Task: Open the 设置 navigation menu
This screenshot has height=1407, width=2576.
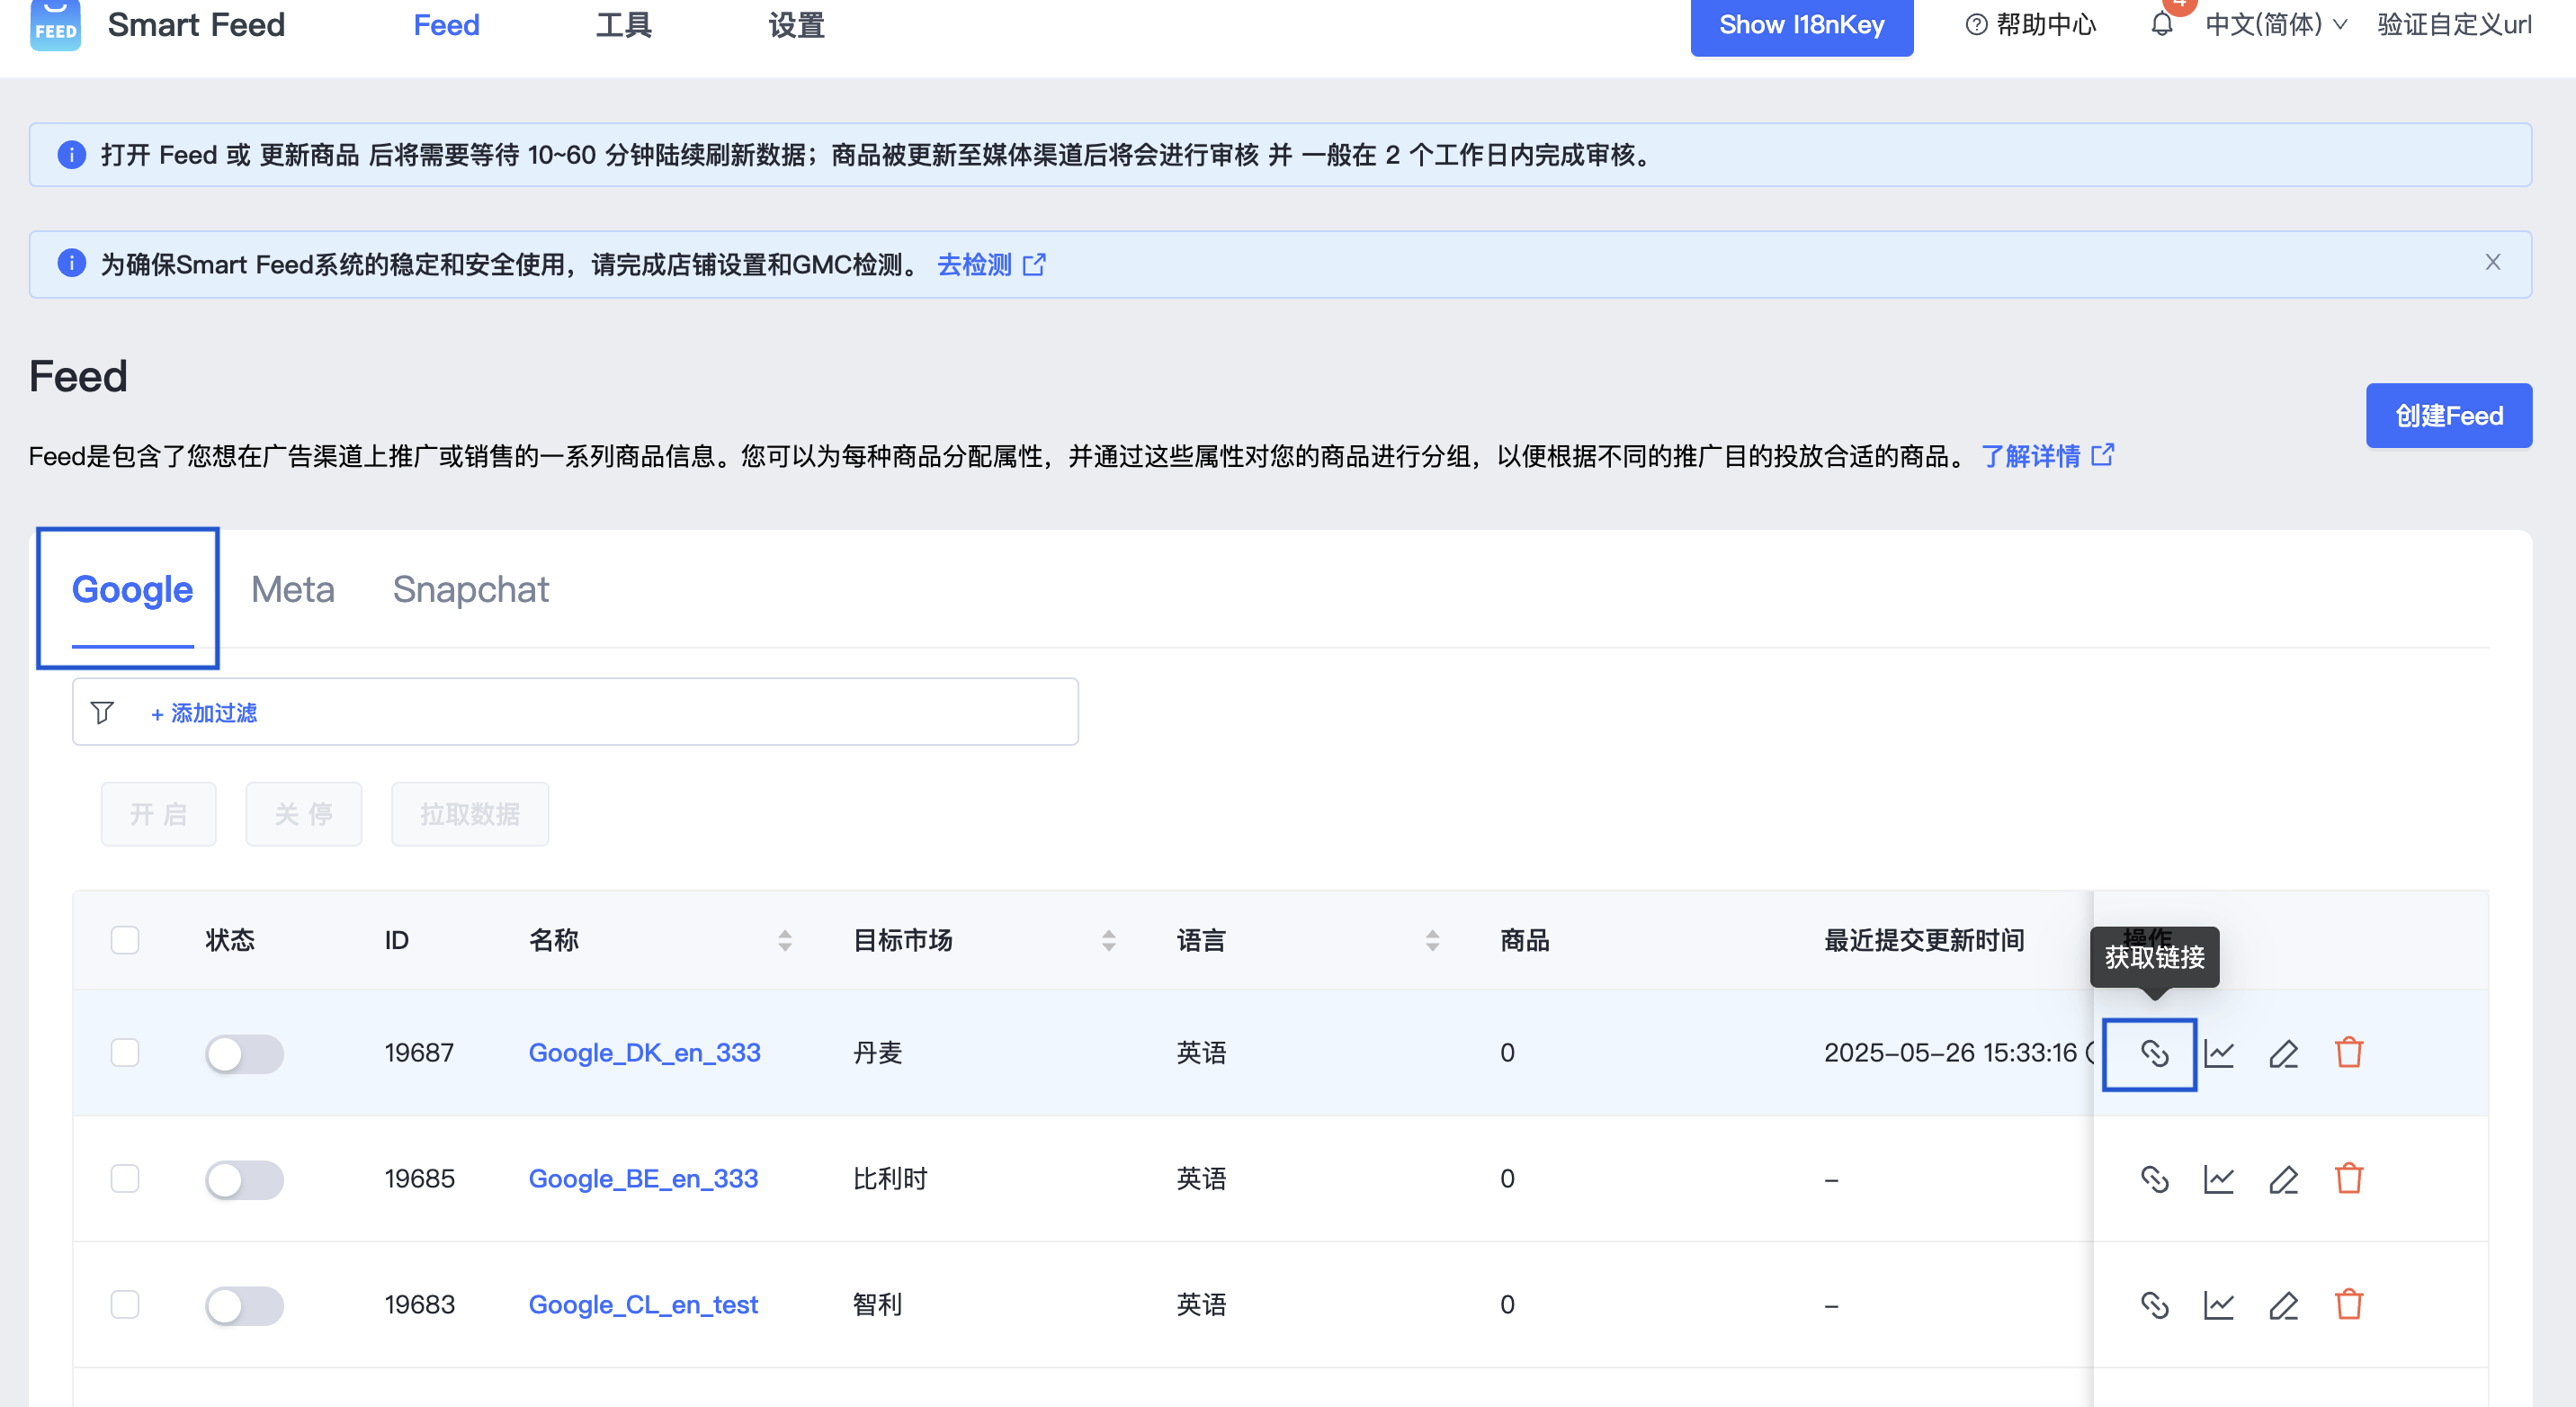Action: (797, 25)
